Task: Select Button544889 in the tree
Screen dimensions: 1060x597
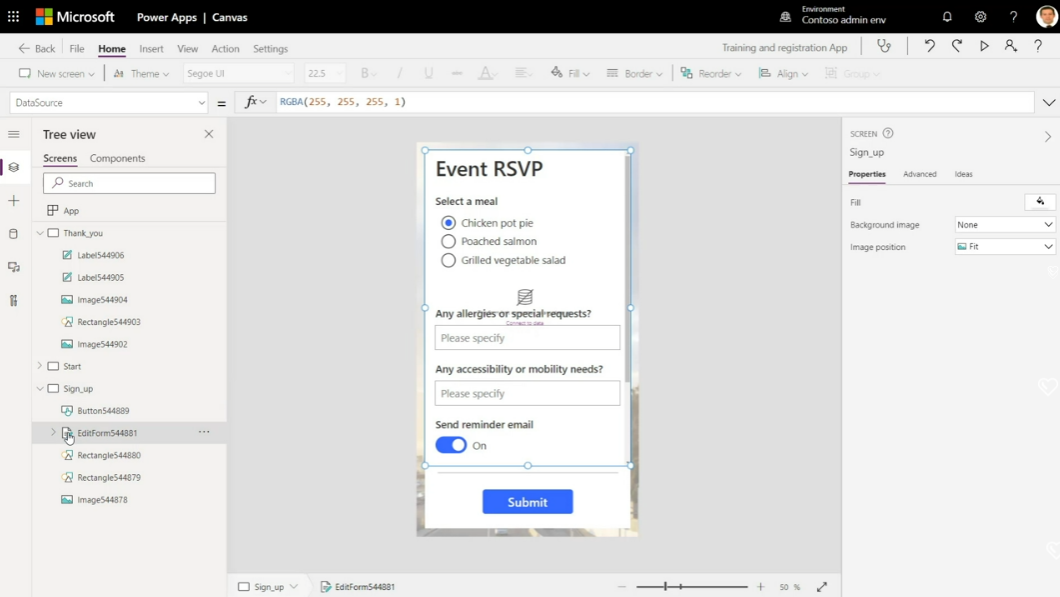Action: pyautogui.click(x=103, y=410)
